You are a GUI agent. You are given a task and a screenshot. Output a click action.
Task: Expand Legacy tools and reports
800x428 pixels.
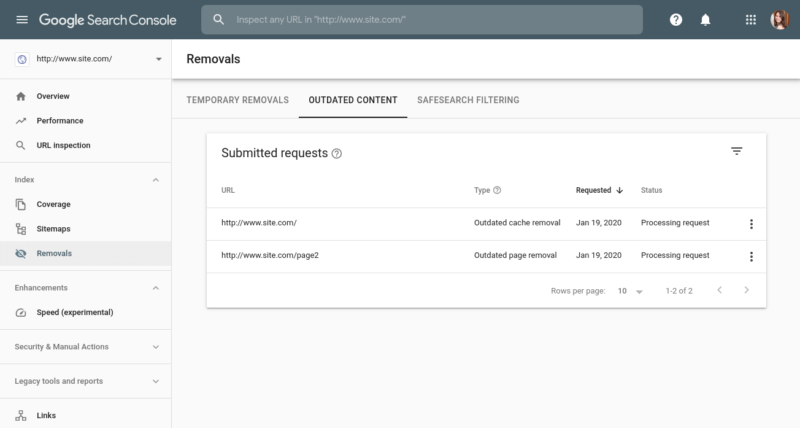tap(156, 382)
